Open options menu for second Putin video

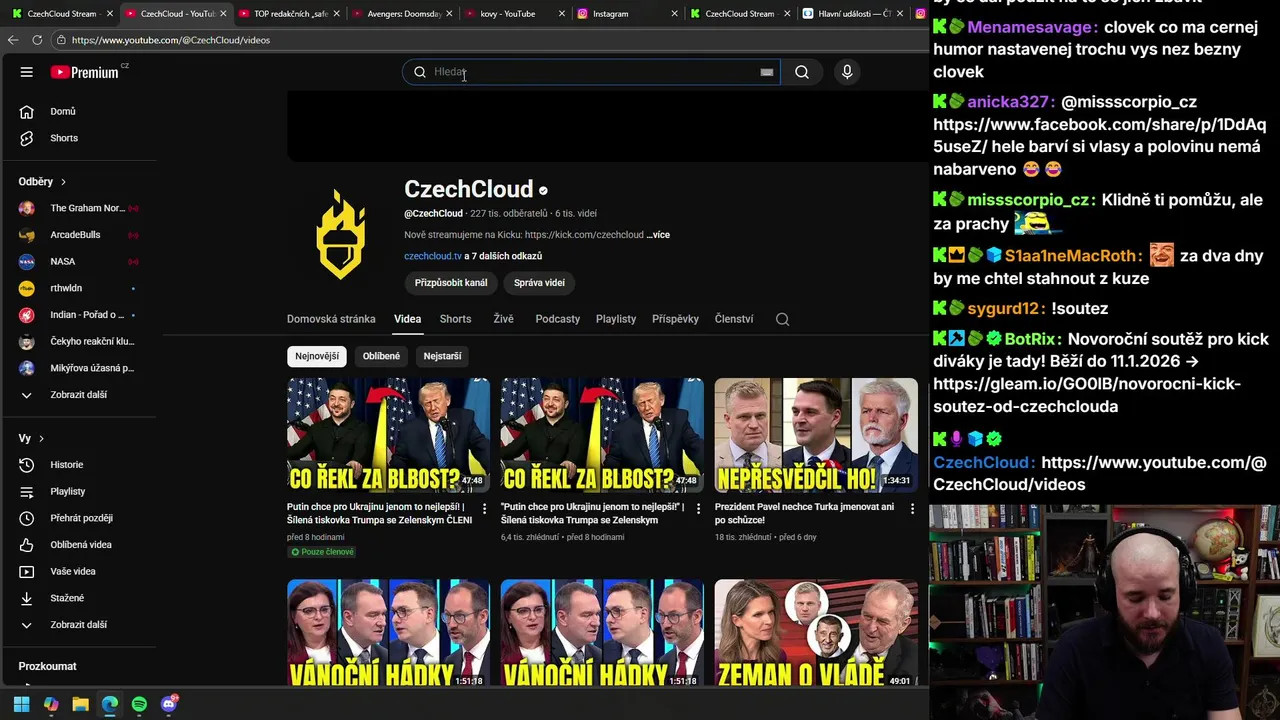(x=698, y=509)
